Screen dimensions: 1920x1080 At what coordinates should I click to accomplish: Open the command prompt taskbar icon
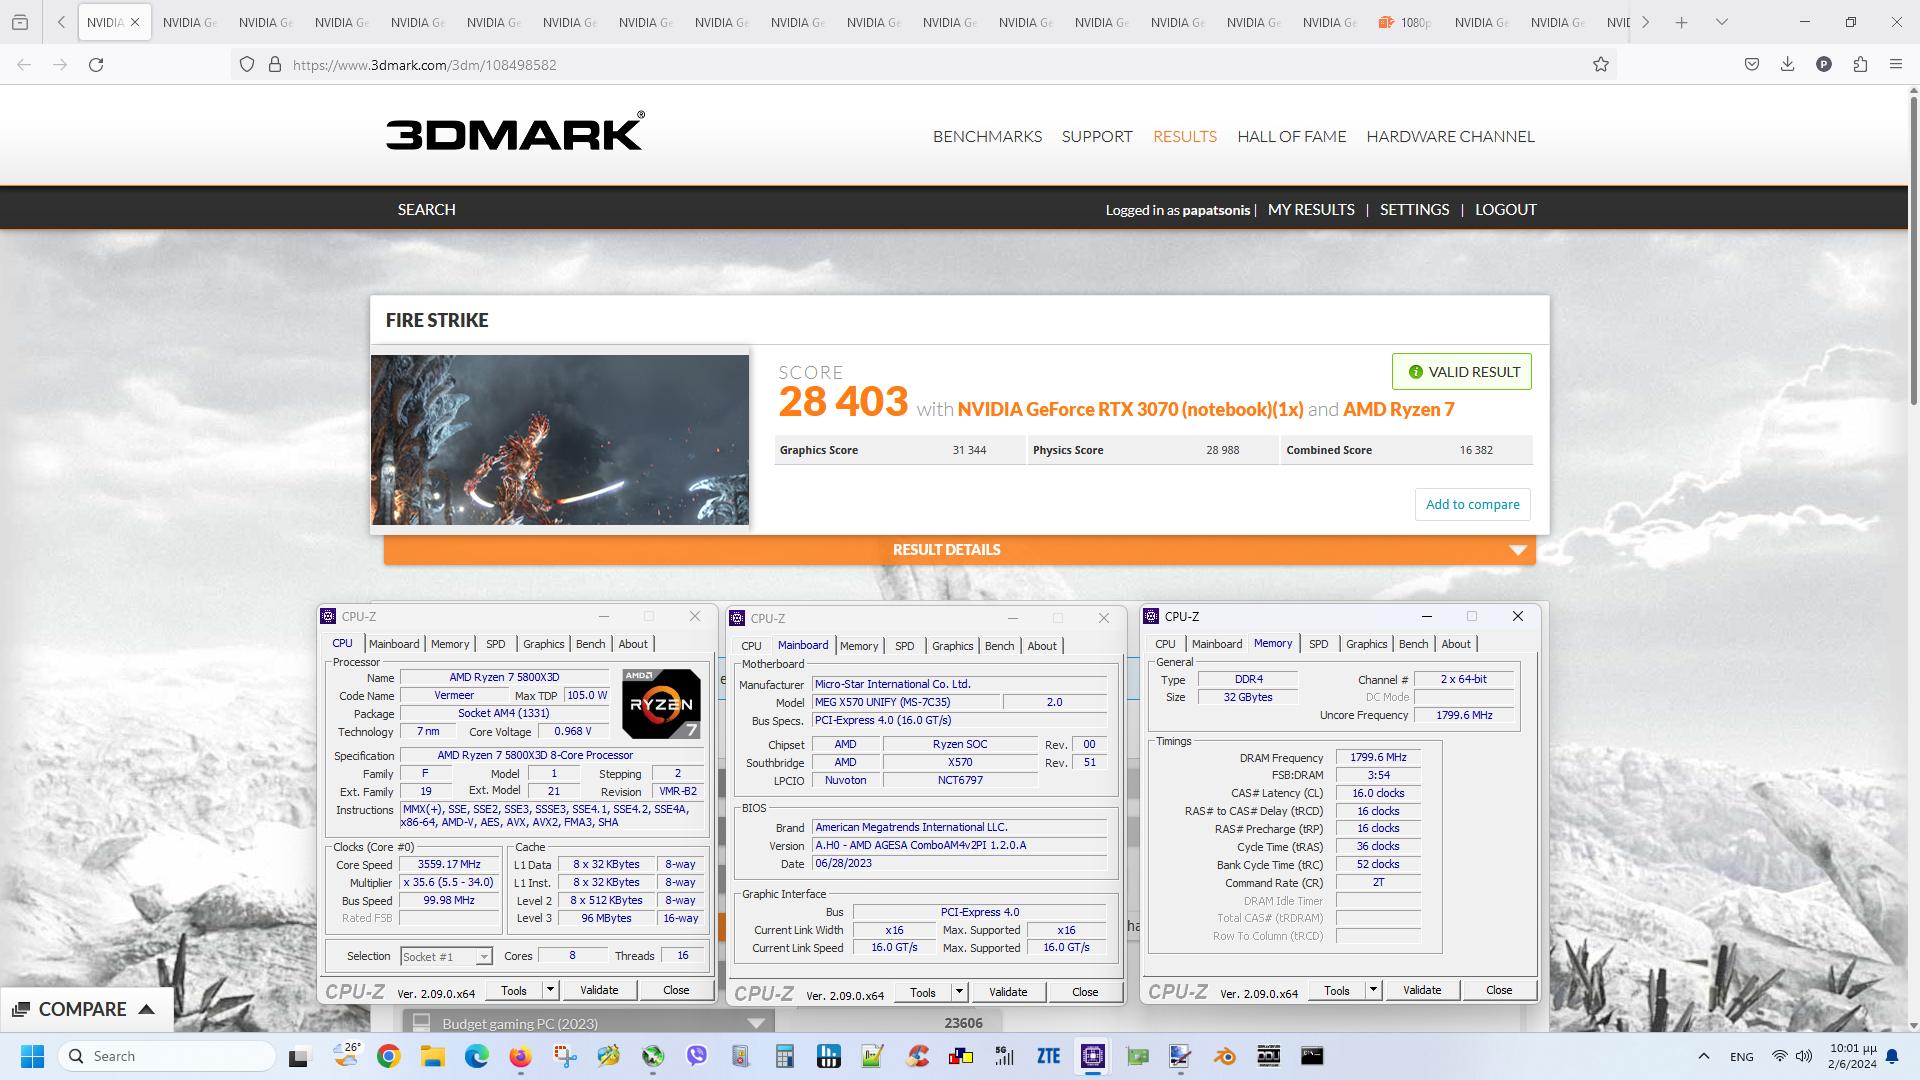click(1312, 1056)
